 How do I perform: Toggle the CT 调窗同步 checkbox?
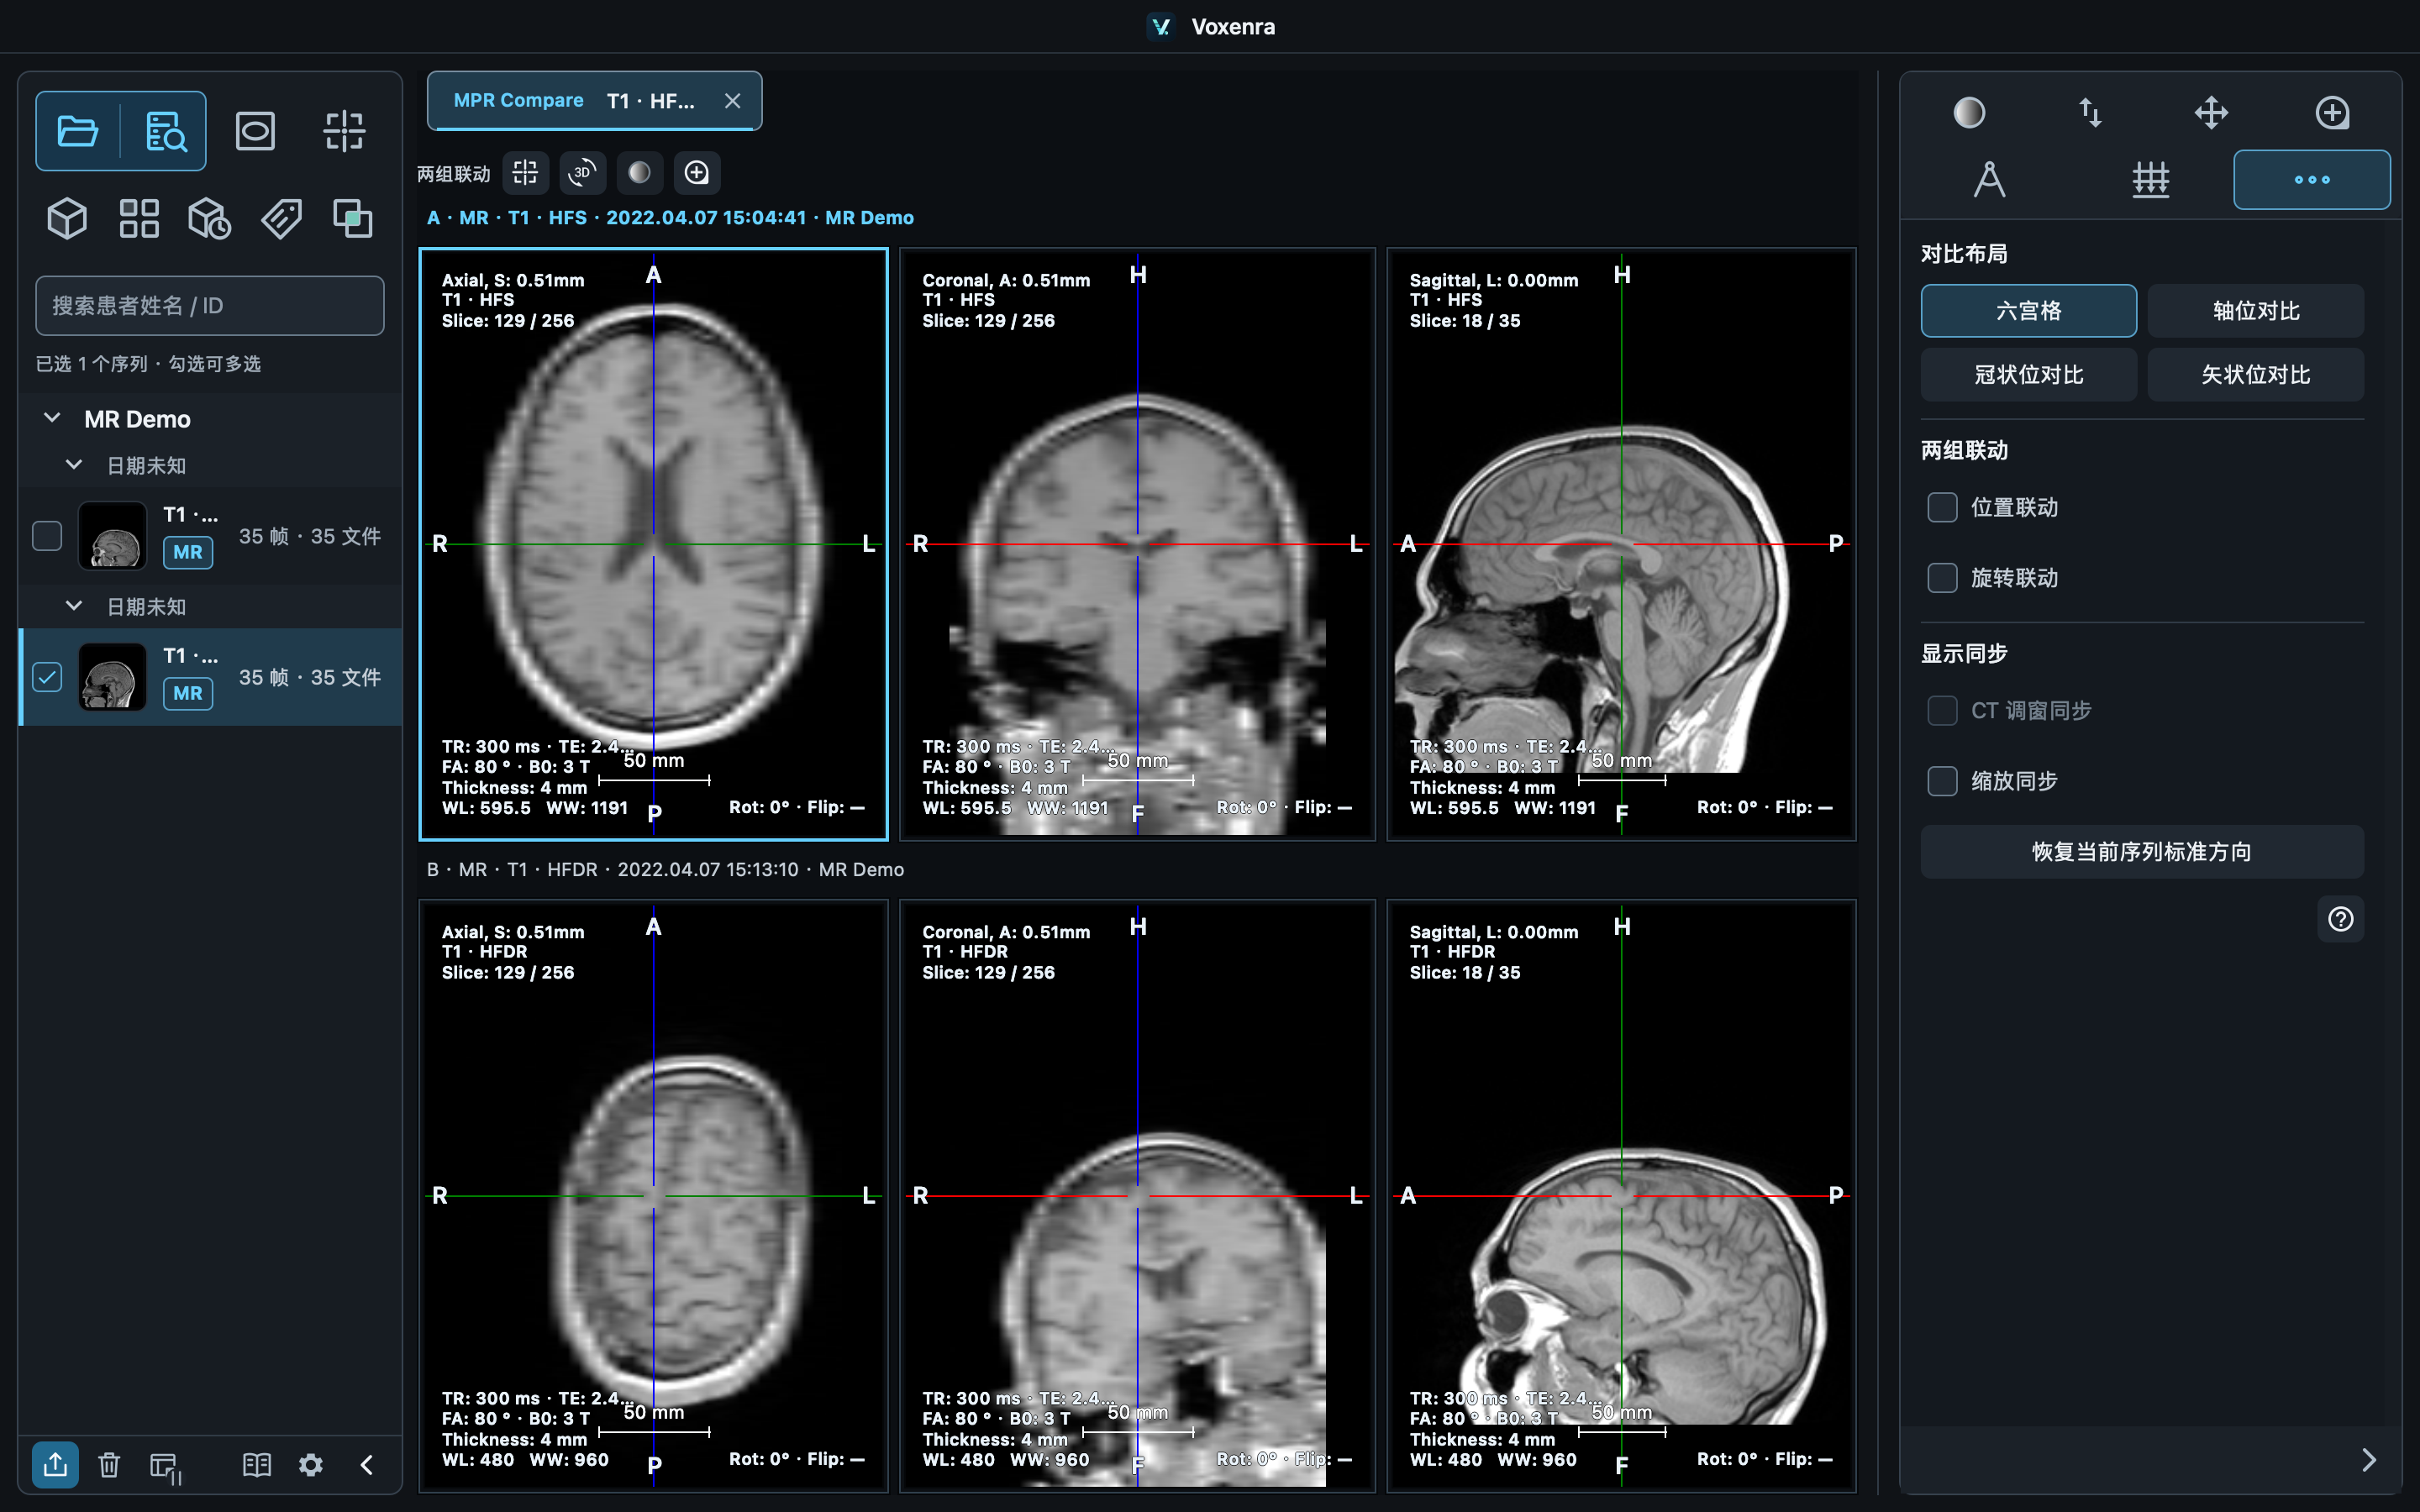tap(1942, 710)
